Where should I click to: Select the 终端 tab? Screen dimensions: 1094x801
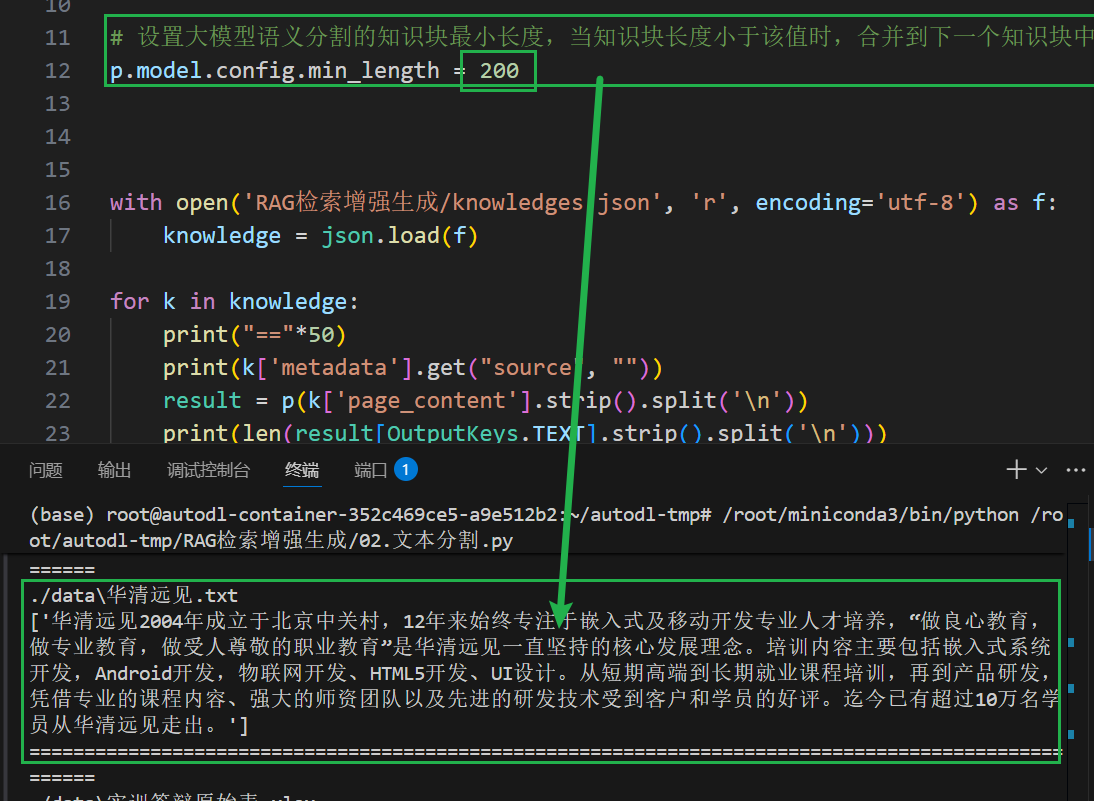click(x=302, y=470)
